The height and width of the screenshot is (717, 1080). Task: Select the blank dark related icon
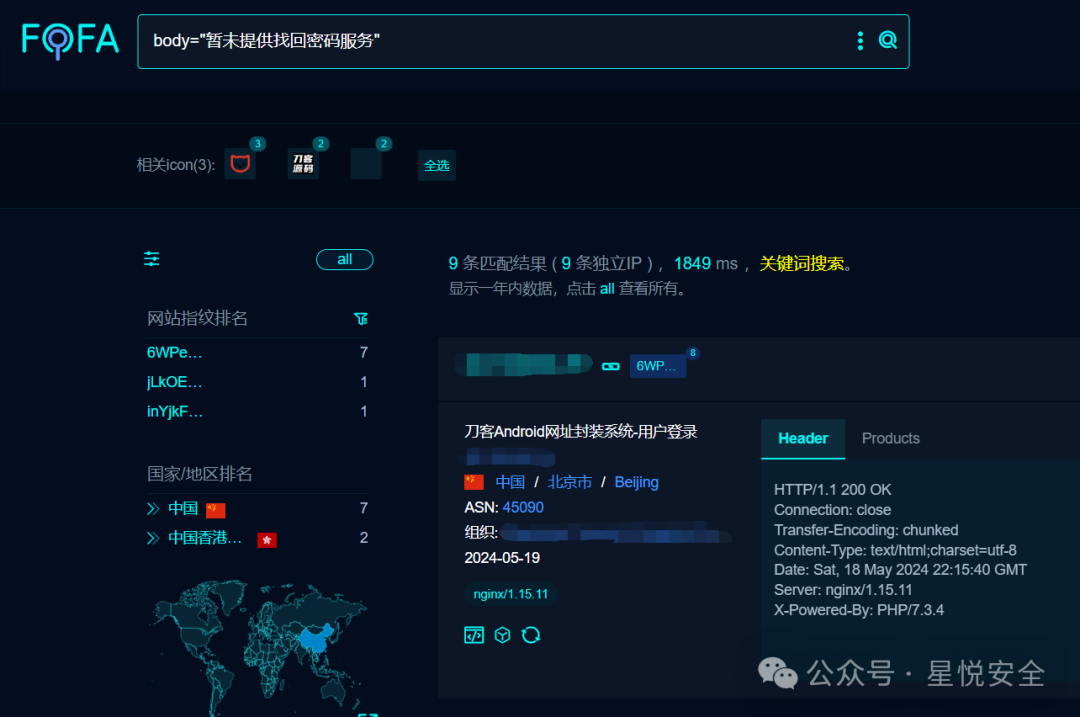point(366,164)
